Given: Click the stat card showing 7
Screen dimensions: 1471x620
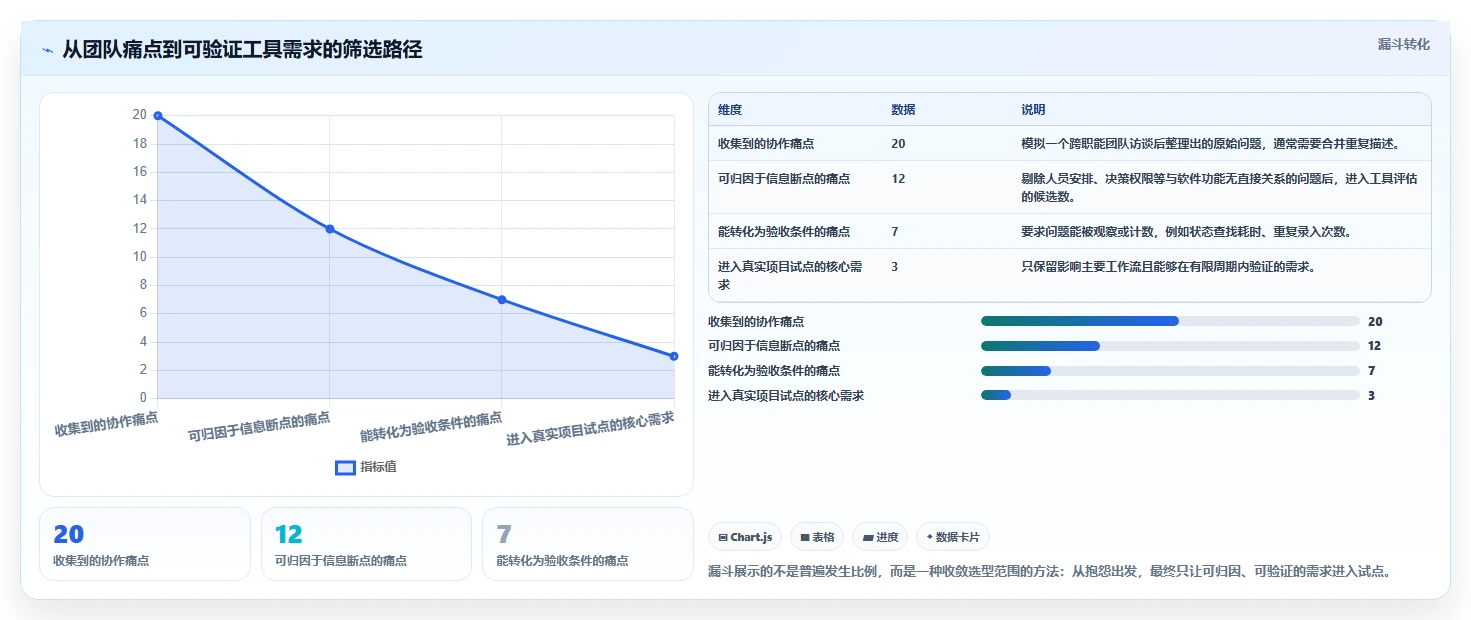Looking at the screenshot, I should click(x=588, y=544).
